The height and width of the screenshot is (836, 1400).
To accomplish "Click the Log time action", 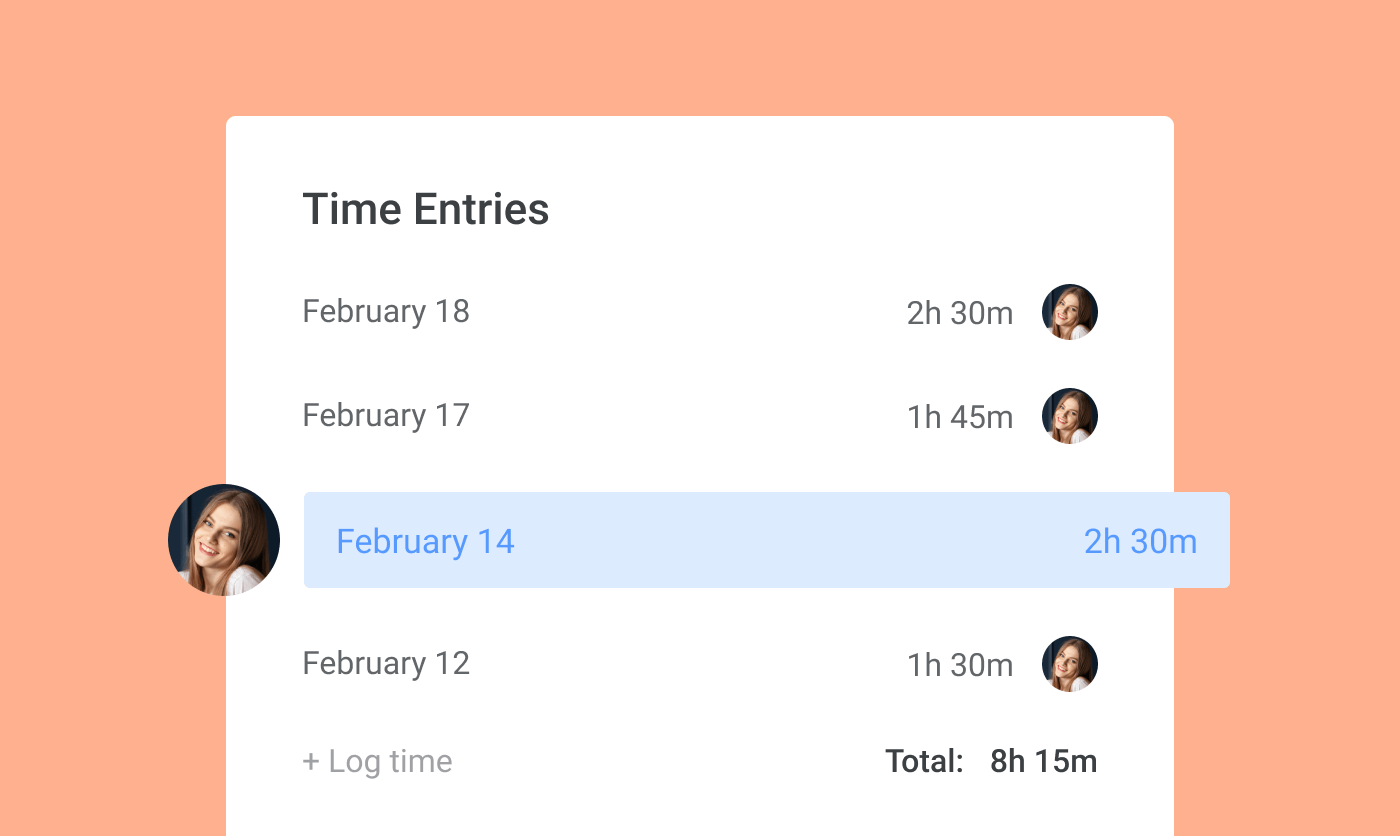I will [x=378, y=761].
